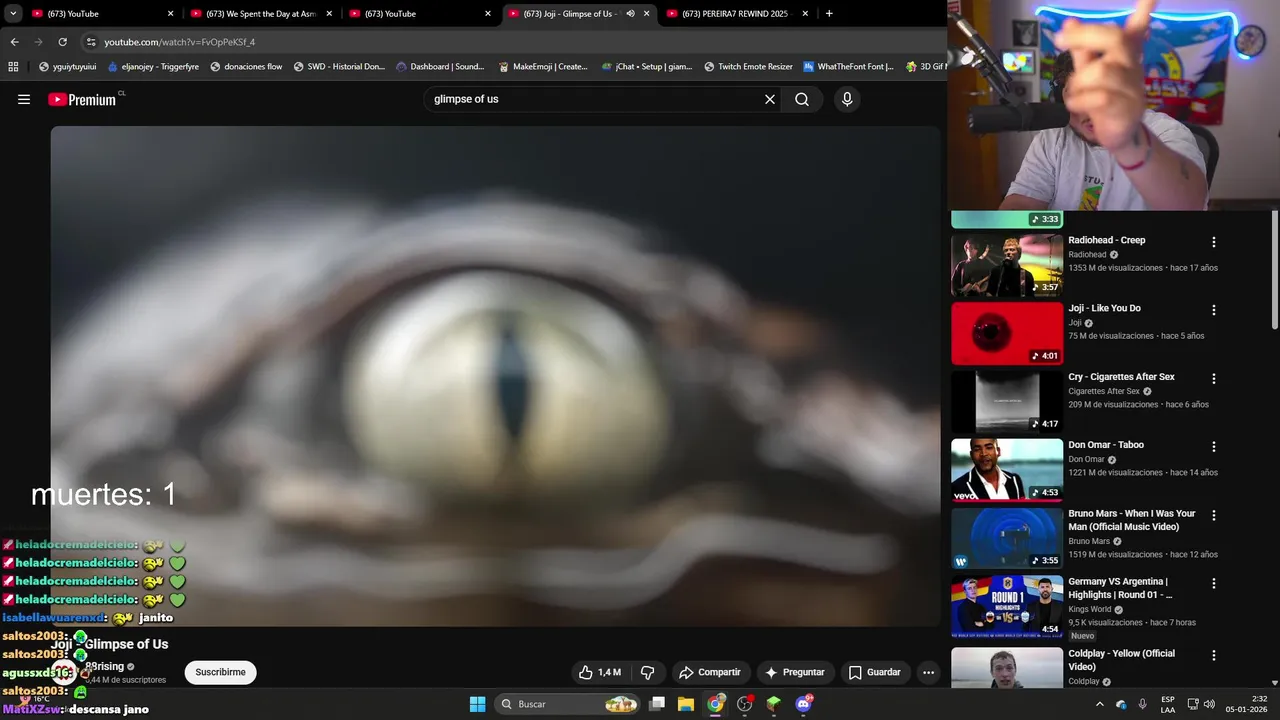Open options menu for Joji - Like You Do
1280x720 pixels.
pos(1214,310)
